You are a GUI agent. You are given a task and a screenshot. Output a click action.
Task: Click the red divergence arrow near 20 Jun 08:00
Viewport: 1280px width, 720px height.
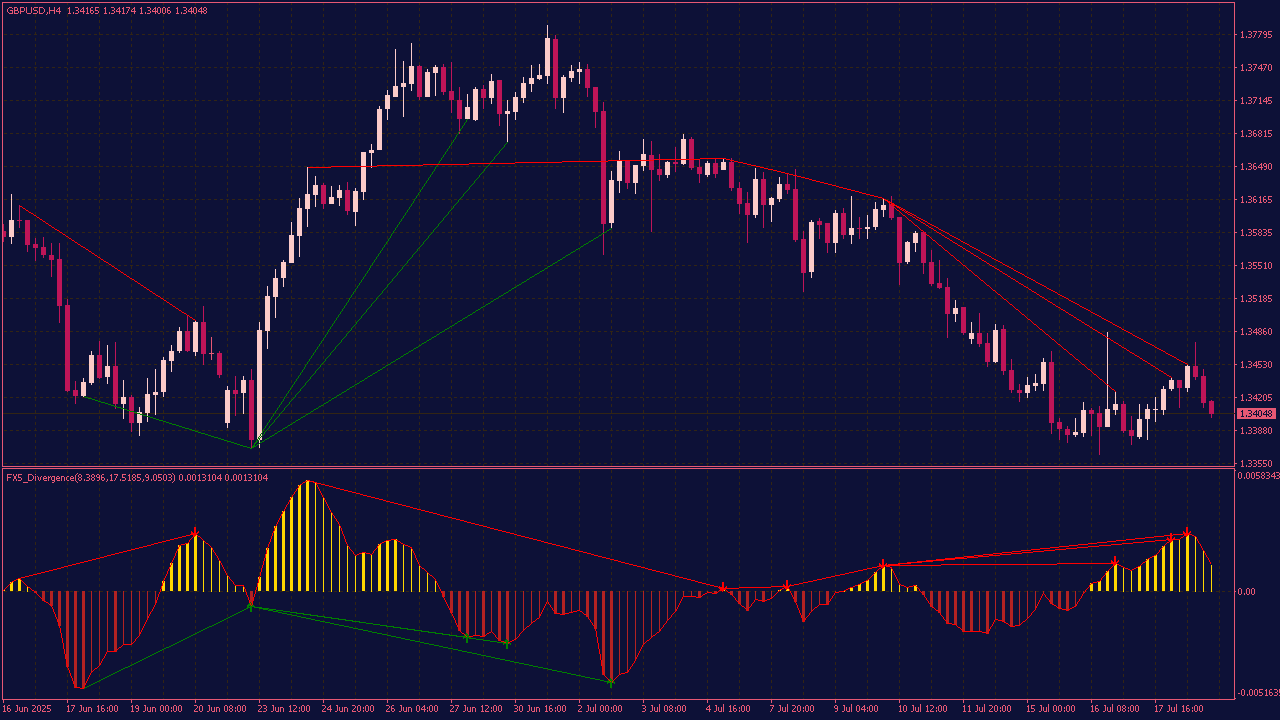[x=195, y=533]
